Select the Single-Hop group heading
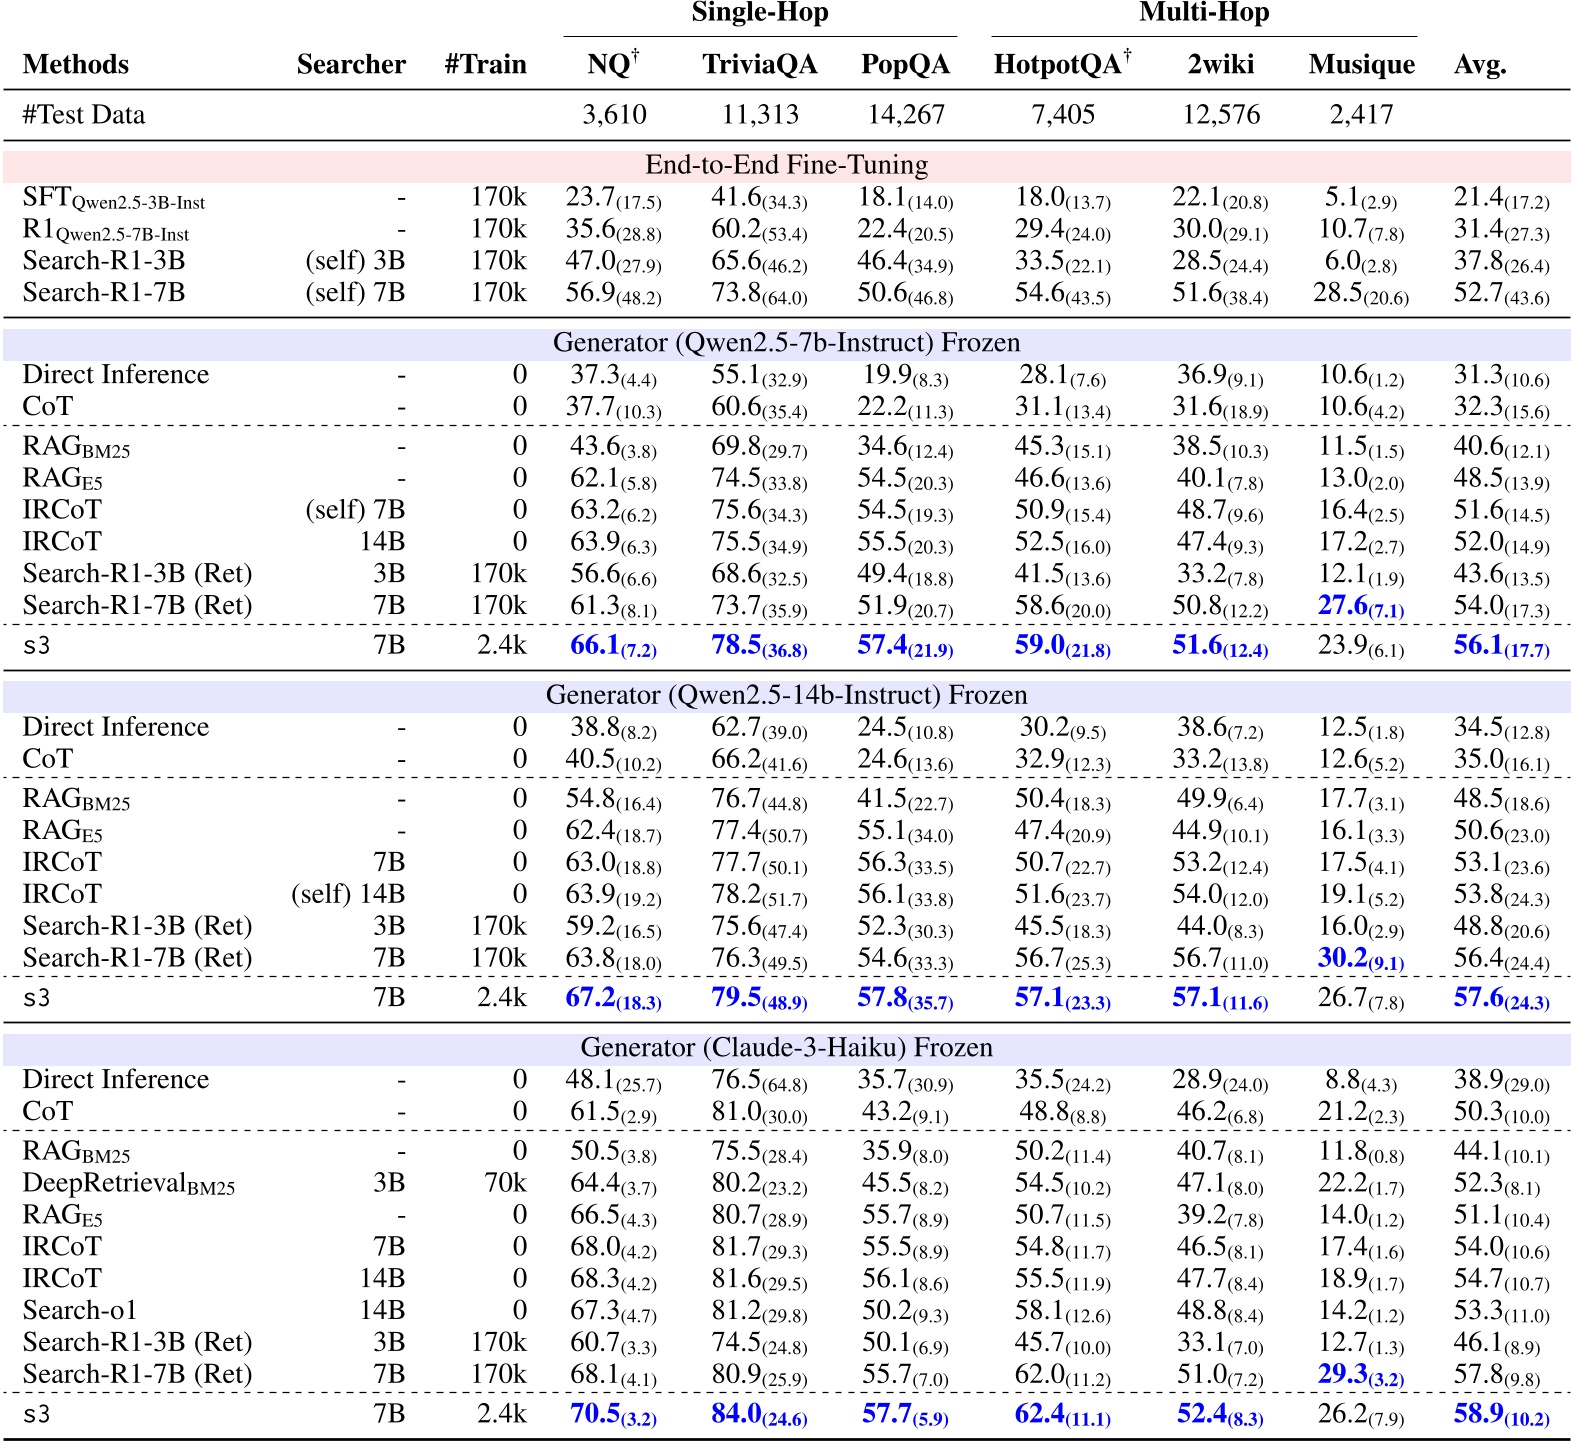This screenshot has height=1441, width=1574. pos(760,13)
